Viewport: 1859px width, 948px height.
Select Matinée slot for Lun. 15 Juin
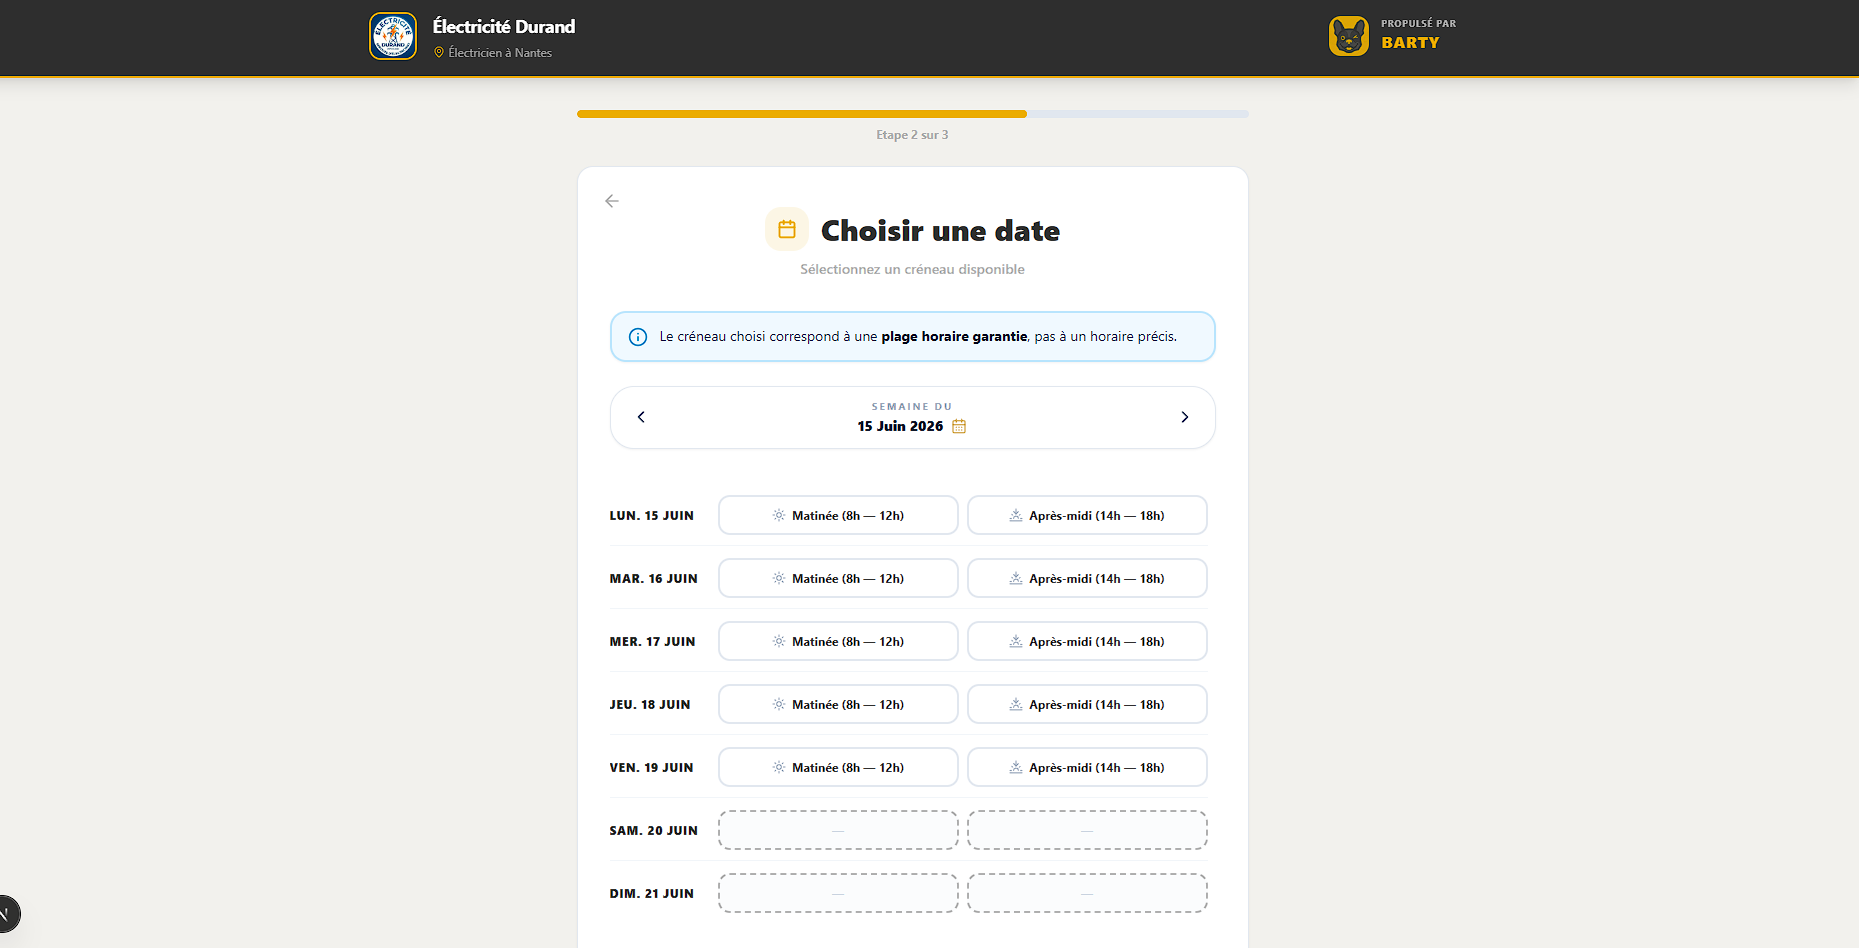point(838,515)
